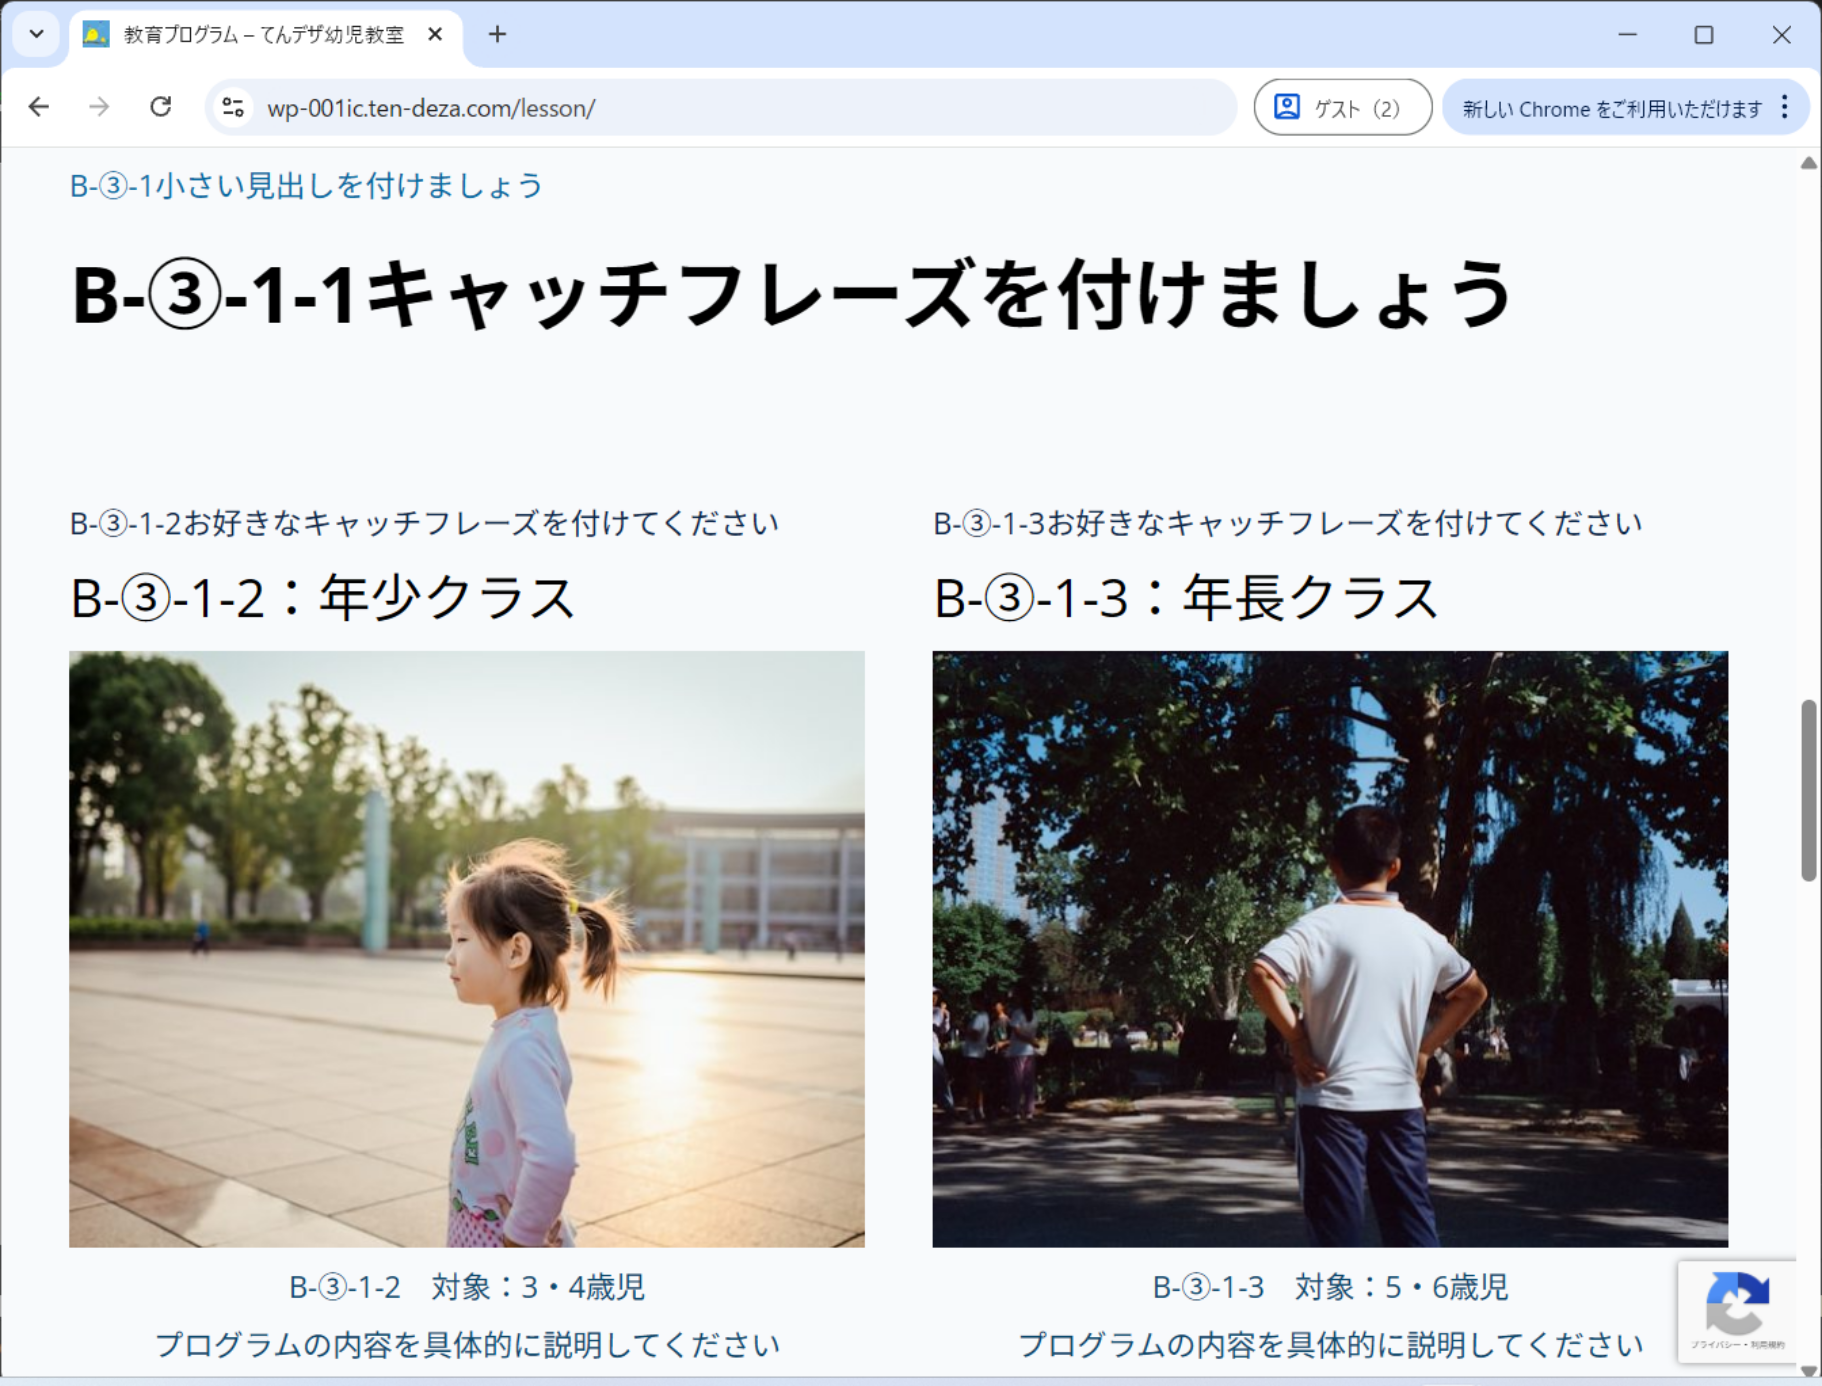
Task: Click the forward navigation arrow
Action: (99, 107)
